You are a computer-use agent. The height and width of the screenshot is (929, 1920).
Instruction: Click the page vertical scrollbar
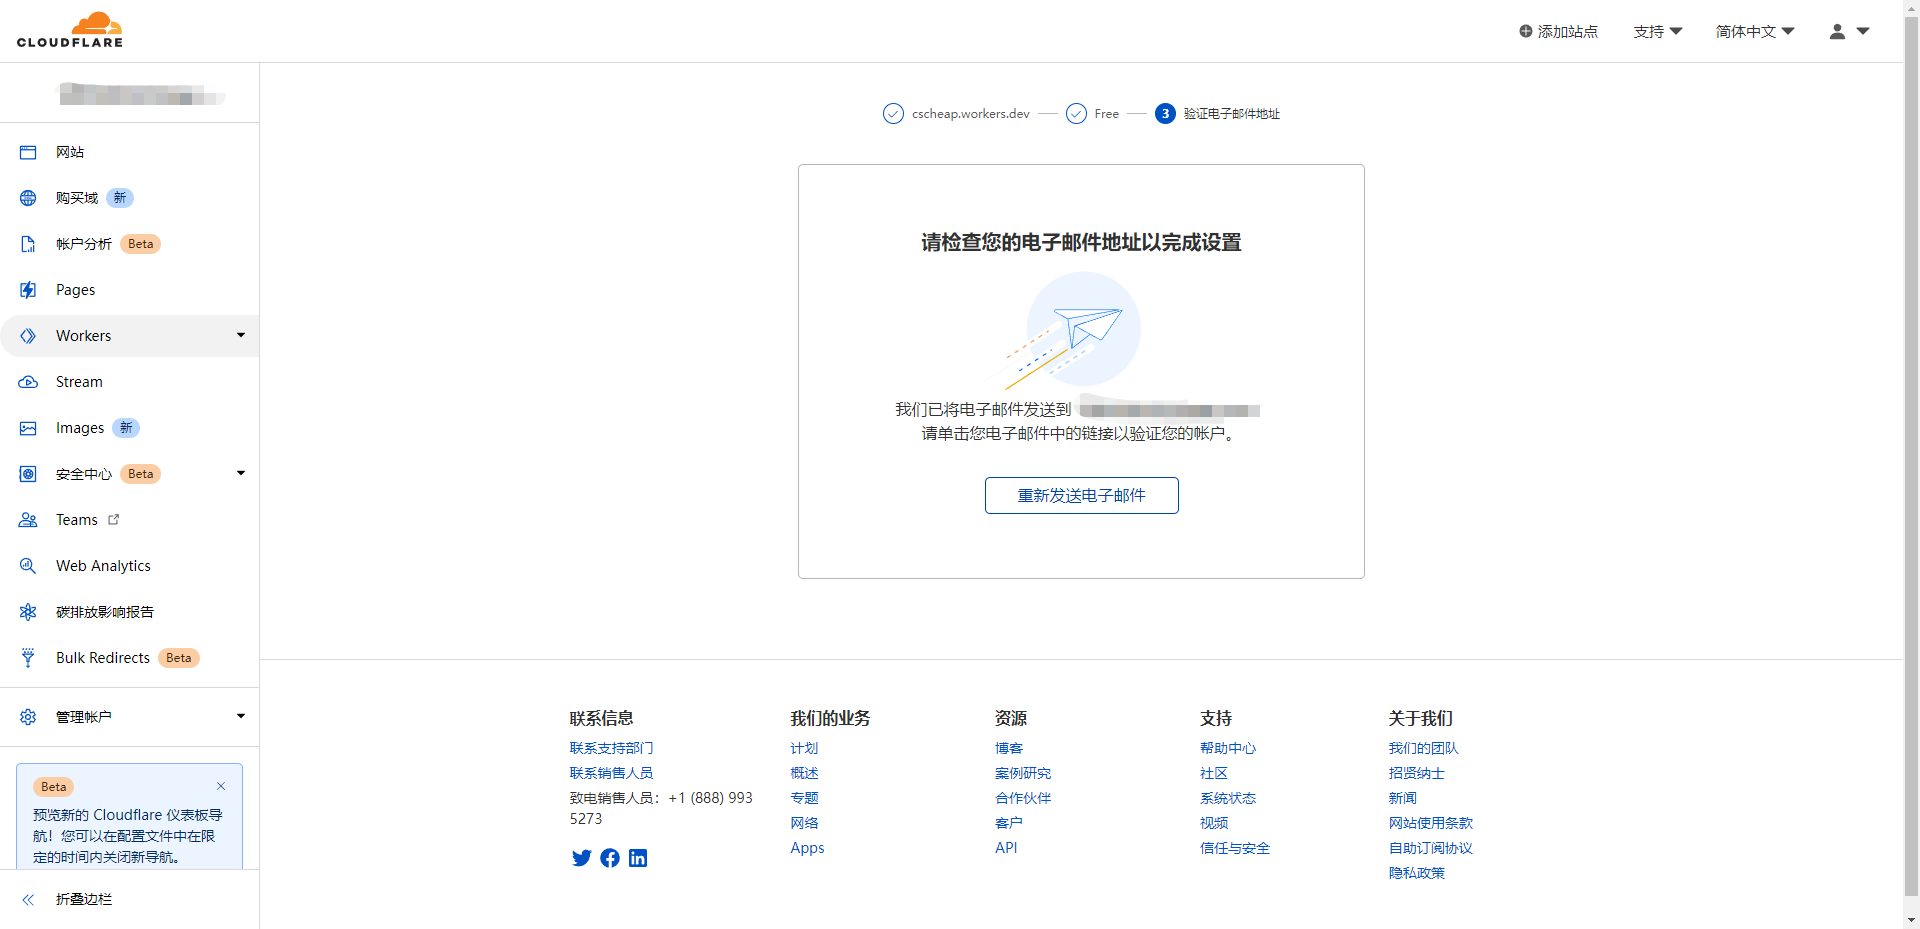(x=1912, y=455)
